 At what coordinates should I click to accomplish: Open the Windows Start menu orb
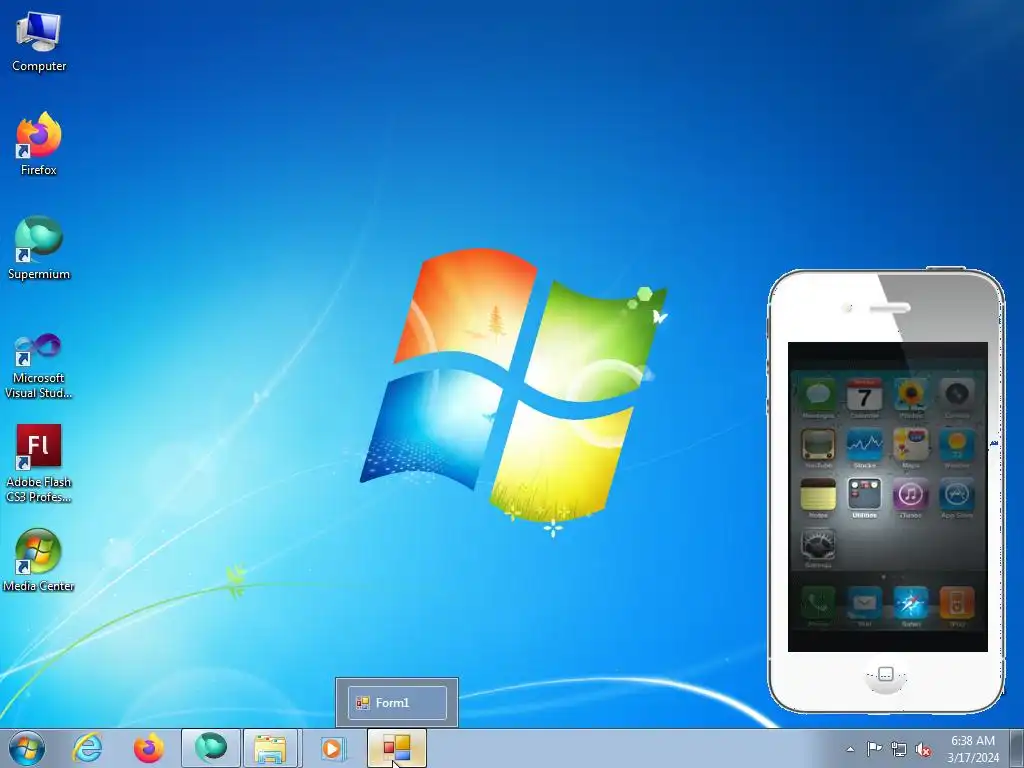(x=27, y=748)
